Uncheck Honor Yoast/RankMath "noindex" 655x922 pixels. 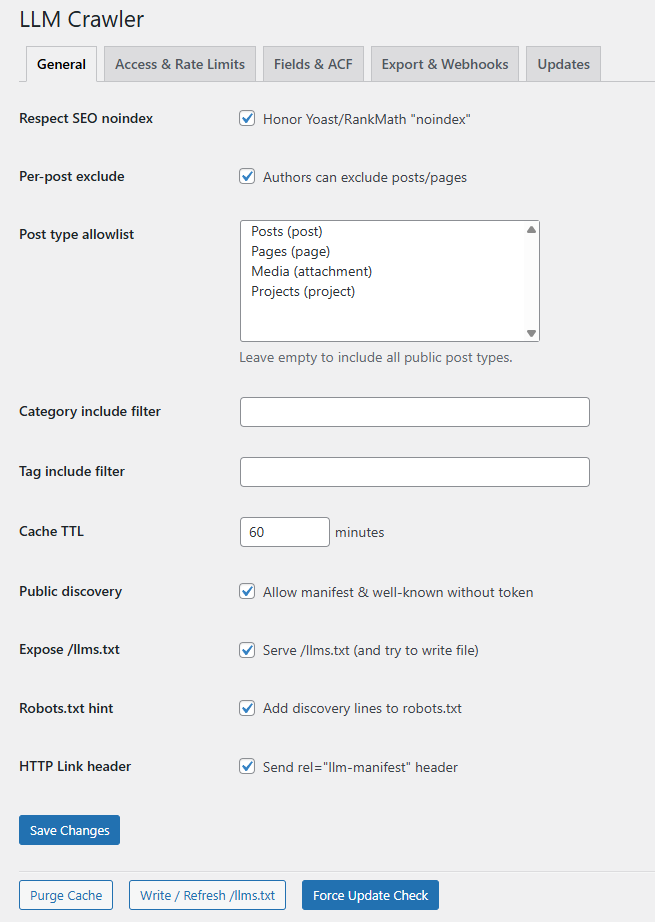click(x=247, y=118)
